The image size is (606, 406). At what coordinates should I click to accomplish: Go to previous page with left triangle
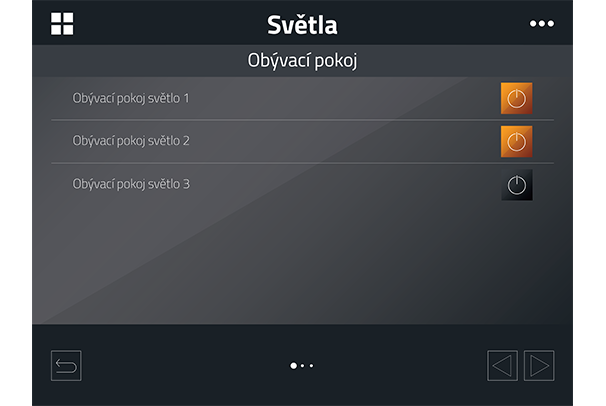(x=502, y=366)
